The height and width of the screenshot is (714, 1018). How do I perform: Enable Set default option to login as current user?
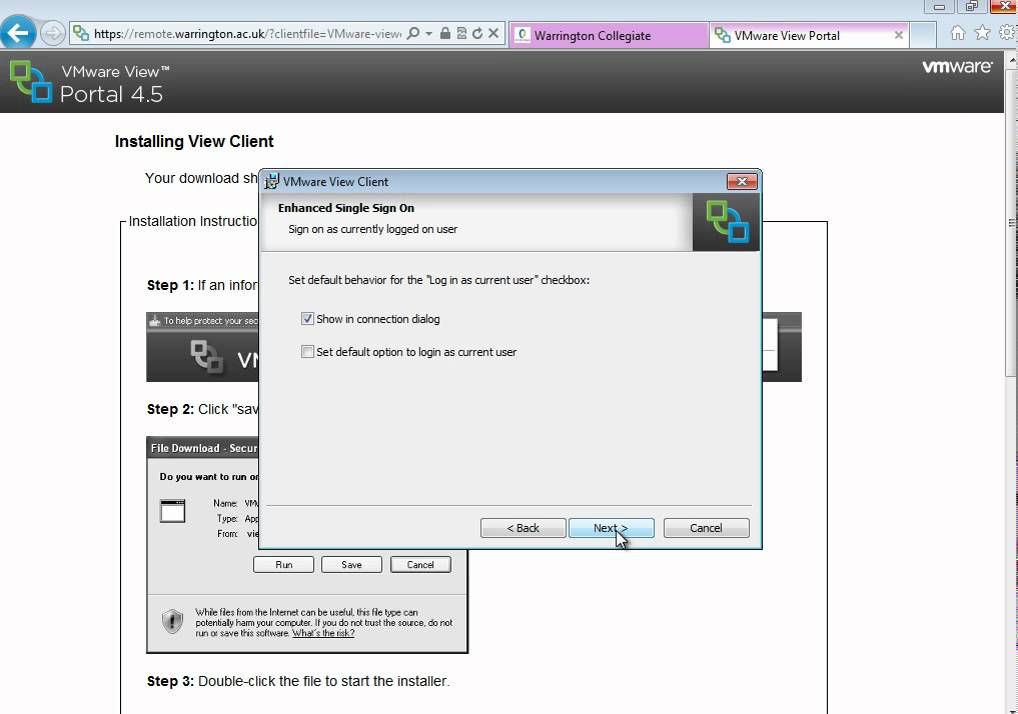pos(307,352)
